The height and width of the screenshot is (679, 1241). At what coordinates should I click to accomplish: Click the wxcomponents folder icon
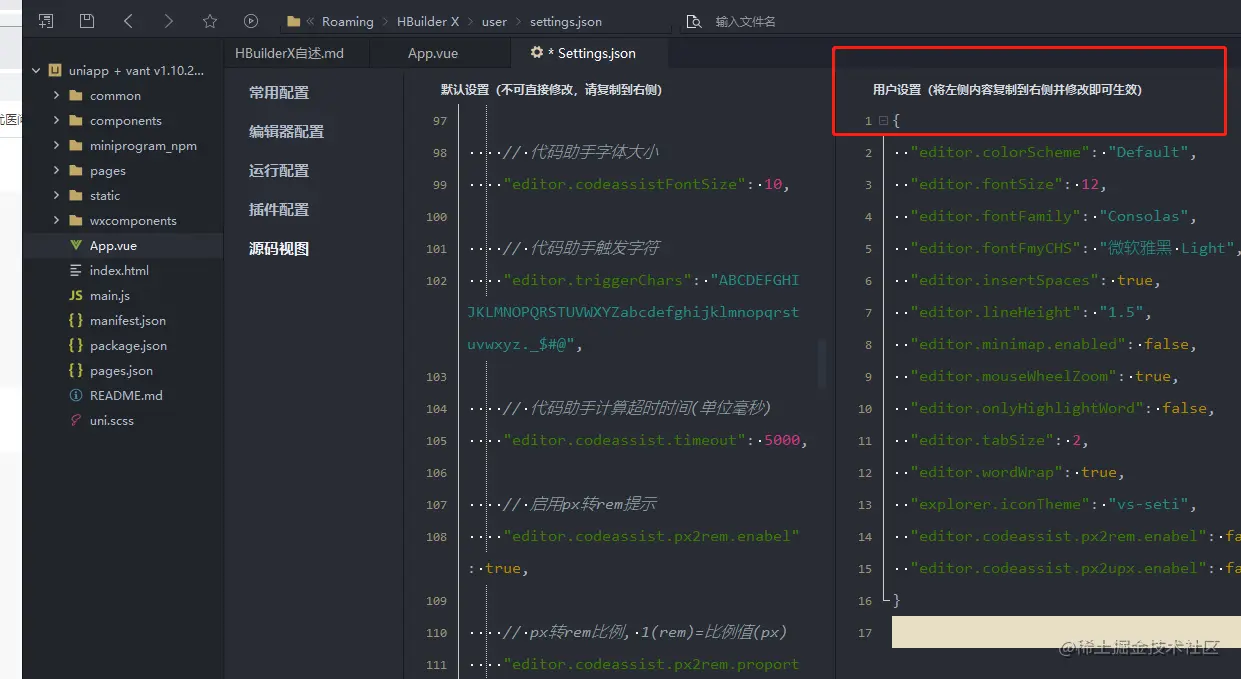(76, 221)
